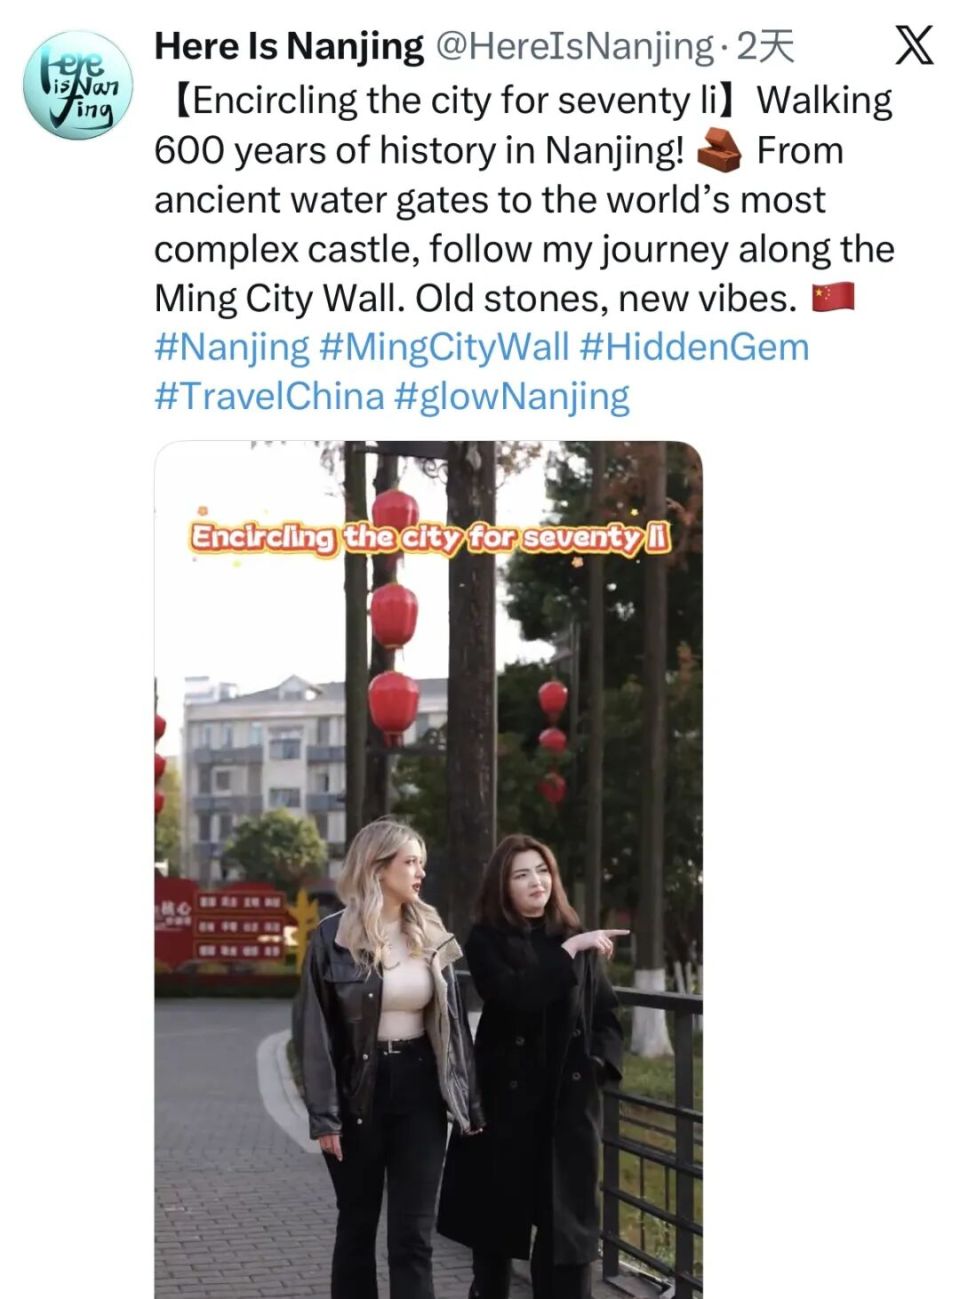Open the Here Is Nanjing profile avatar
The height and width of the screenshot is (1299, 960).
point(78,85)
